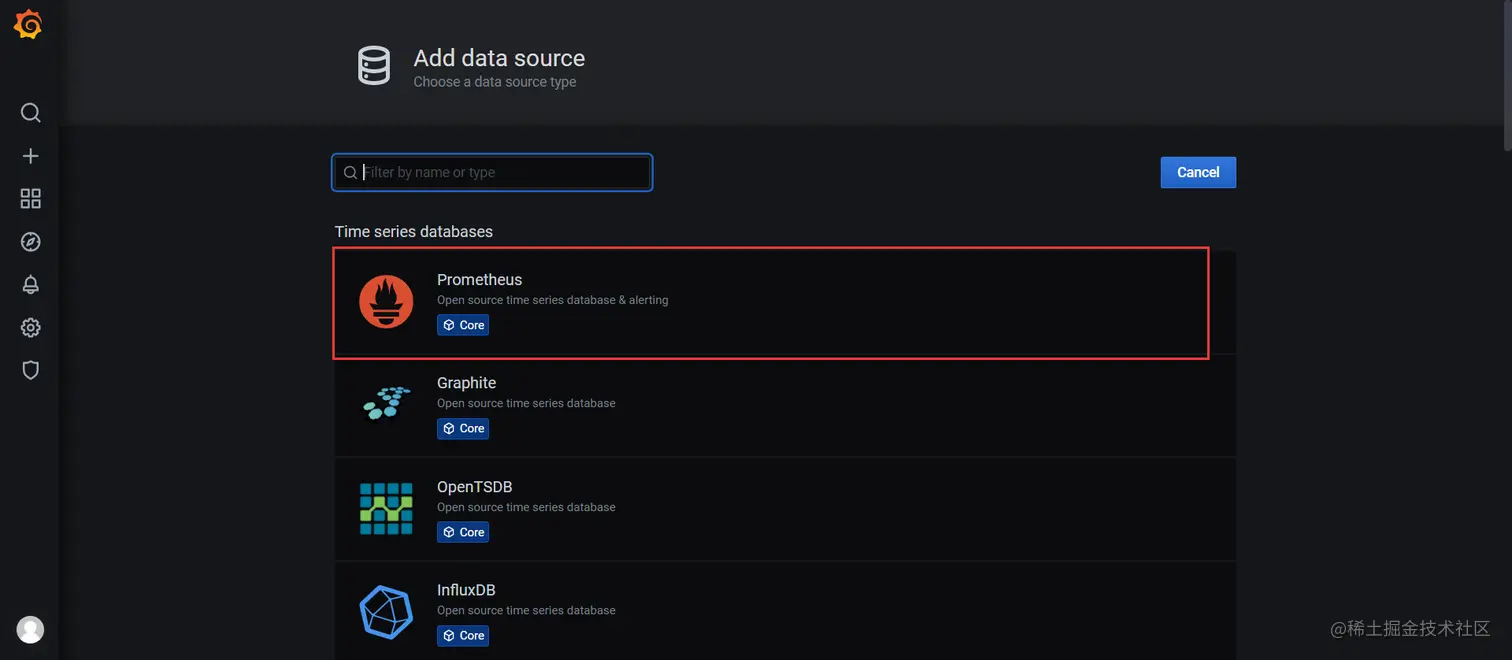Open the Dashboards grid icon
The height and width of the screenshot is (660, 1512).
point(31,199)
